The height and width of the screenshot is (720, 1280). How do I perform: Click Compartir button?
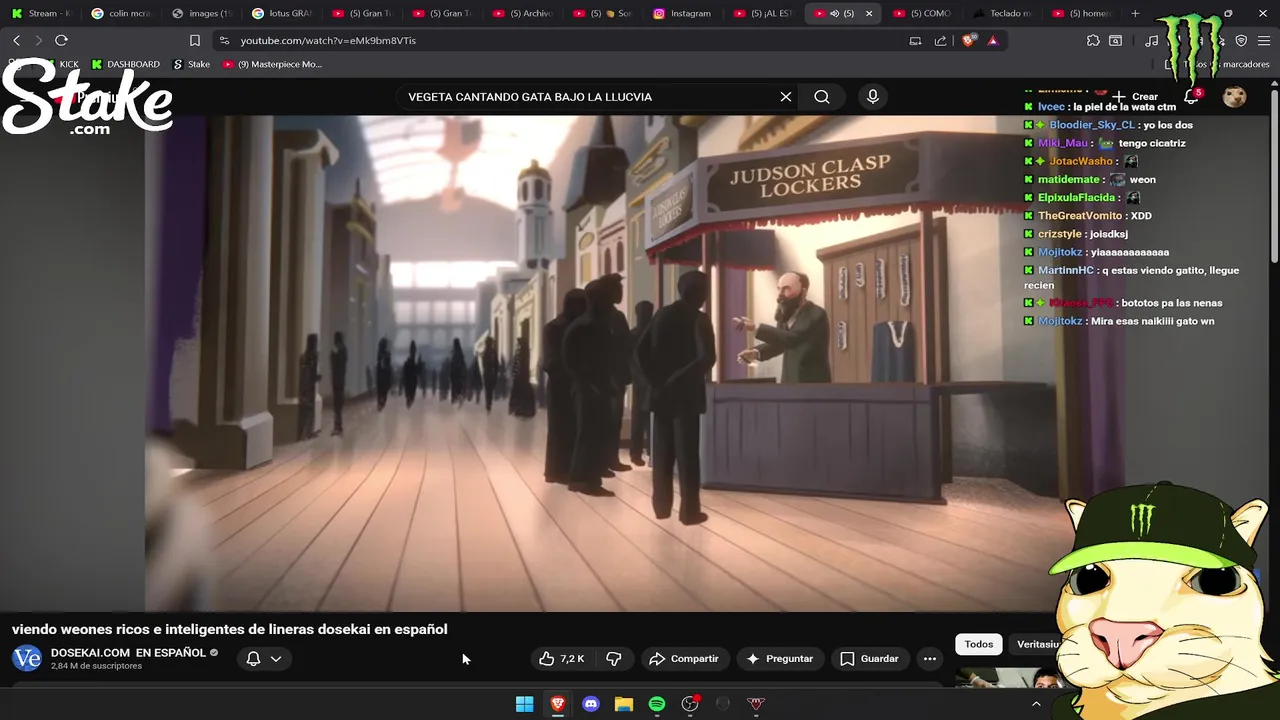(684, 658)
